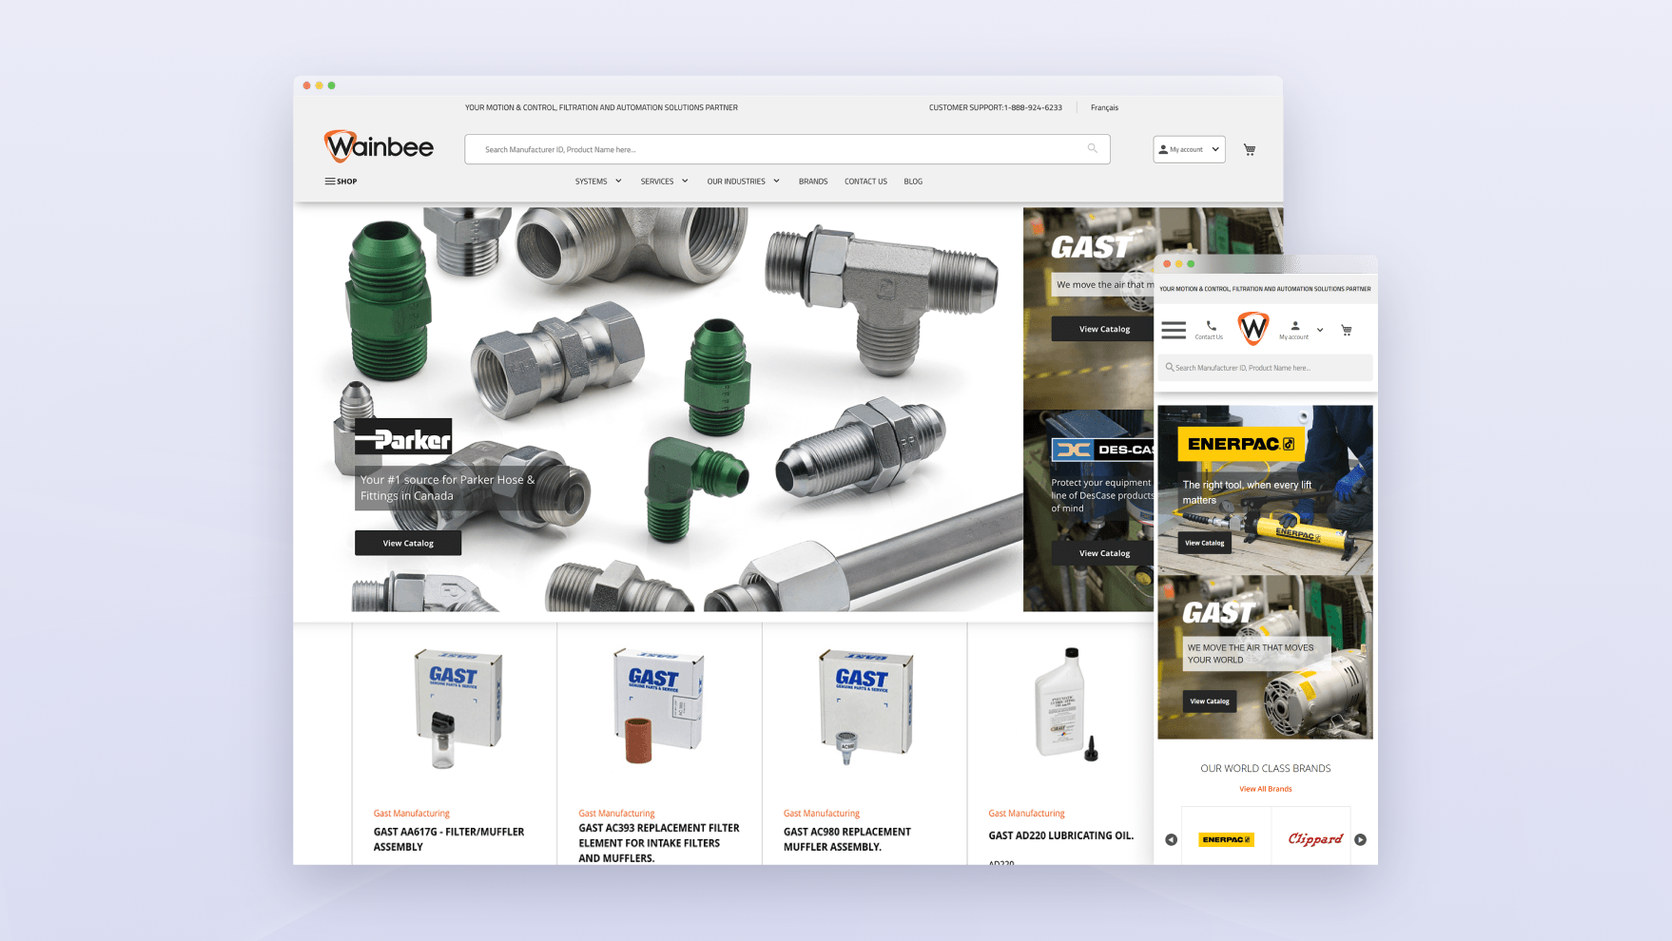Viewport: 1672px width, 941px height.
Task: Open the cart icon in the mobile window
Action: point(1346,330)
